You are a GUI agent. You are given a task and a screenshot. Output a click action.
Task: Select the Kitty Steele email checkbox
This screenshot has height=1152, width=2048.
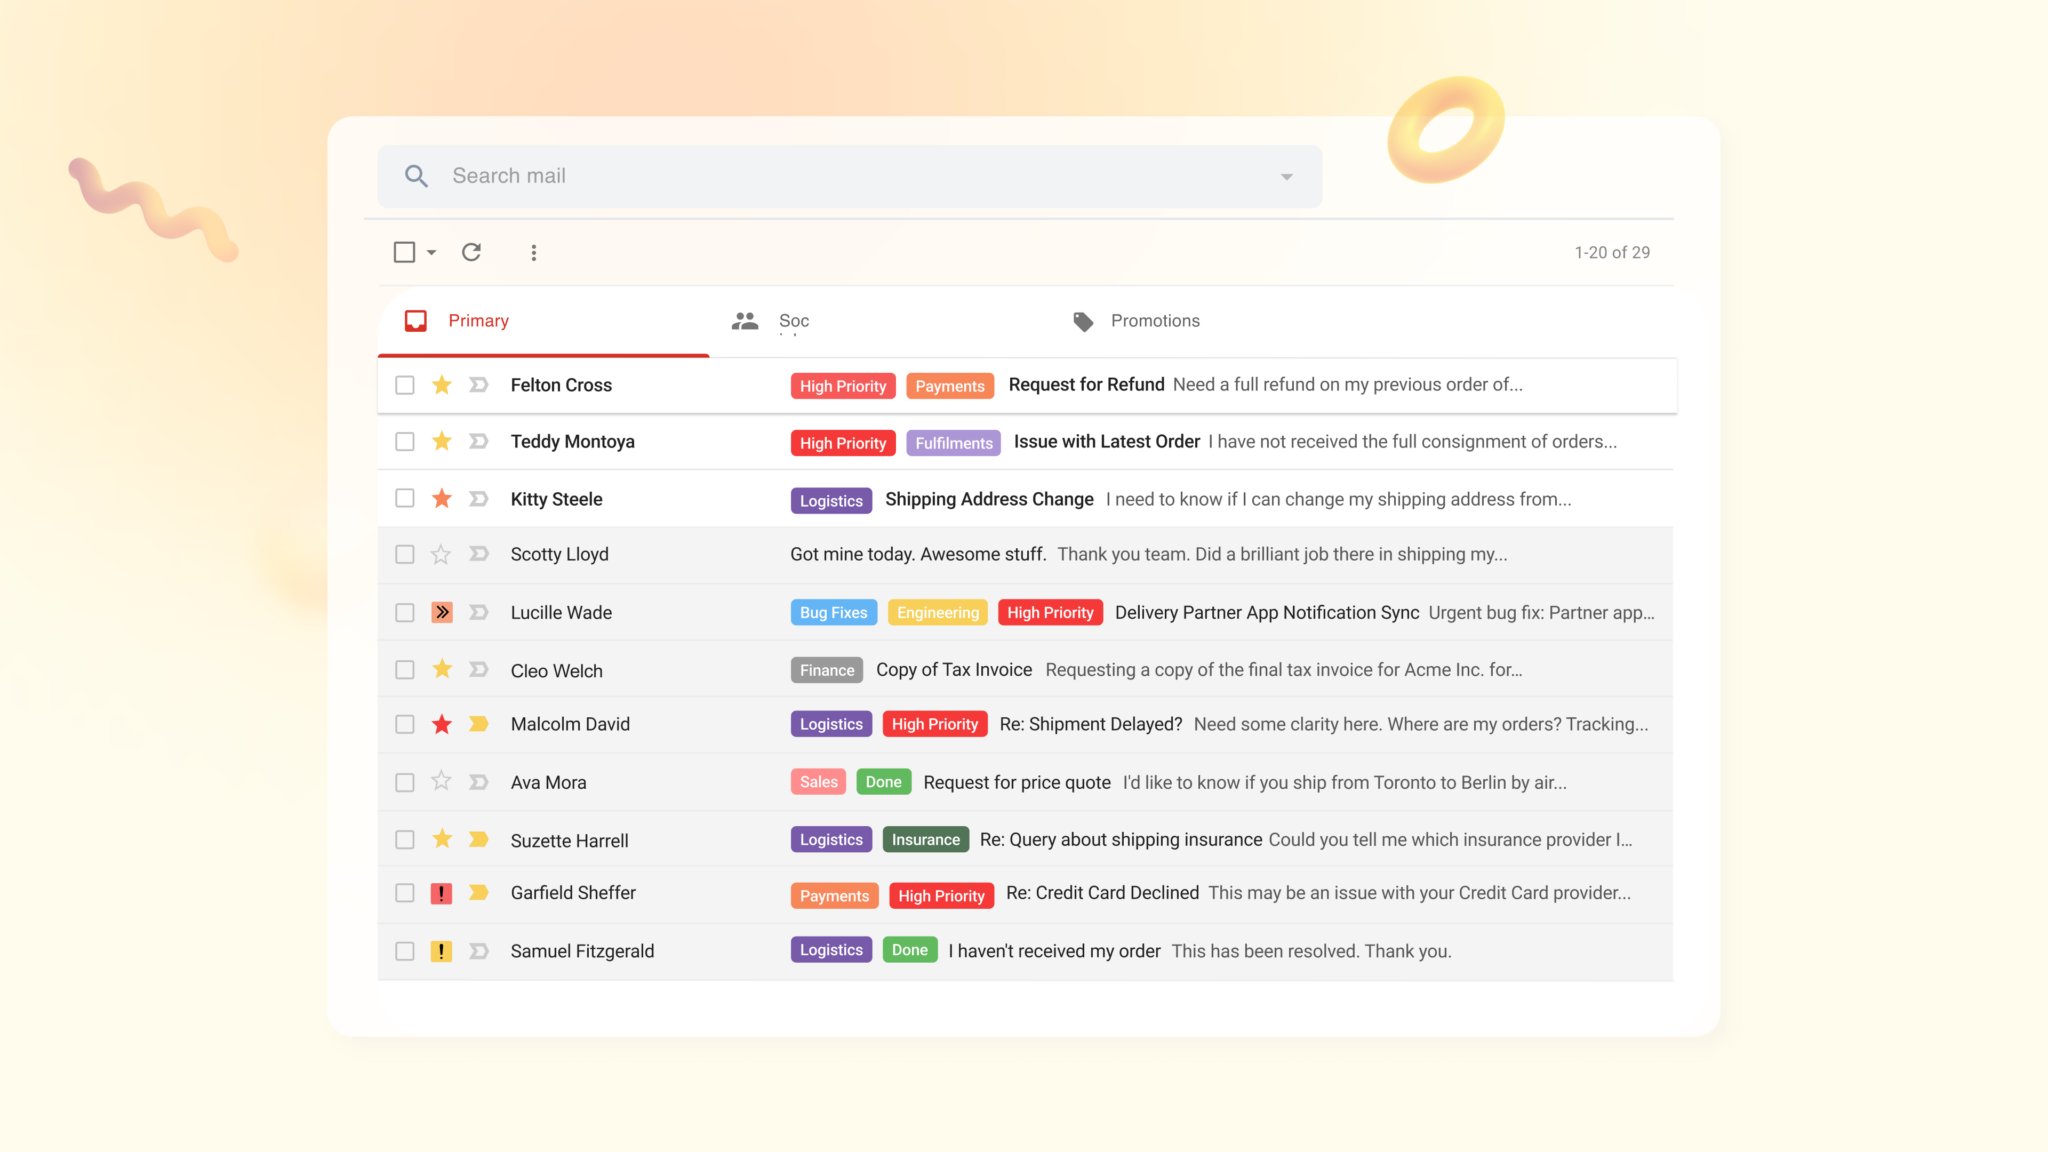pyautogui.click(x=404, y=498)
